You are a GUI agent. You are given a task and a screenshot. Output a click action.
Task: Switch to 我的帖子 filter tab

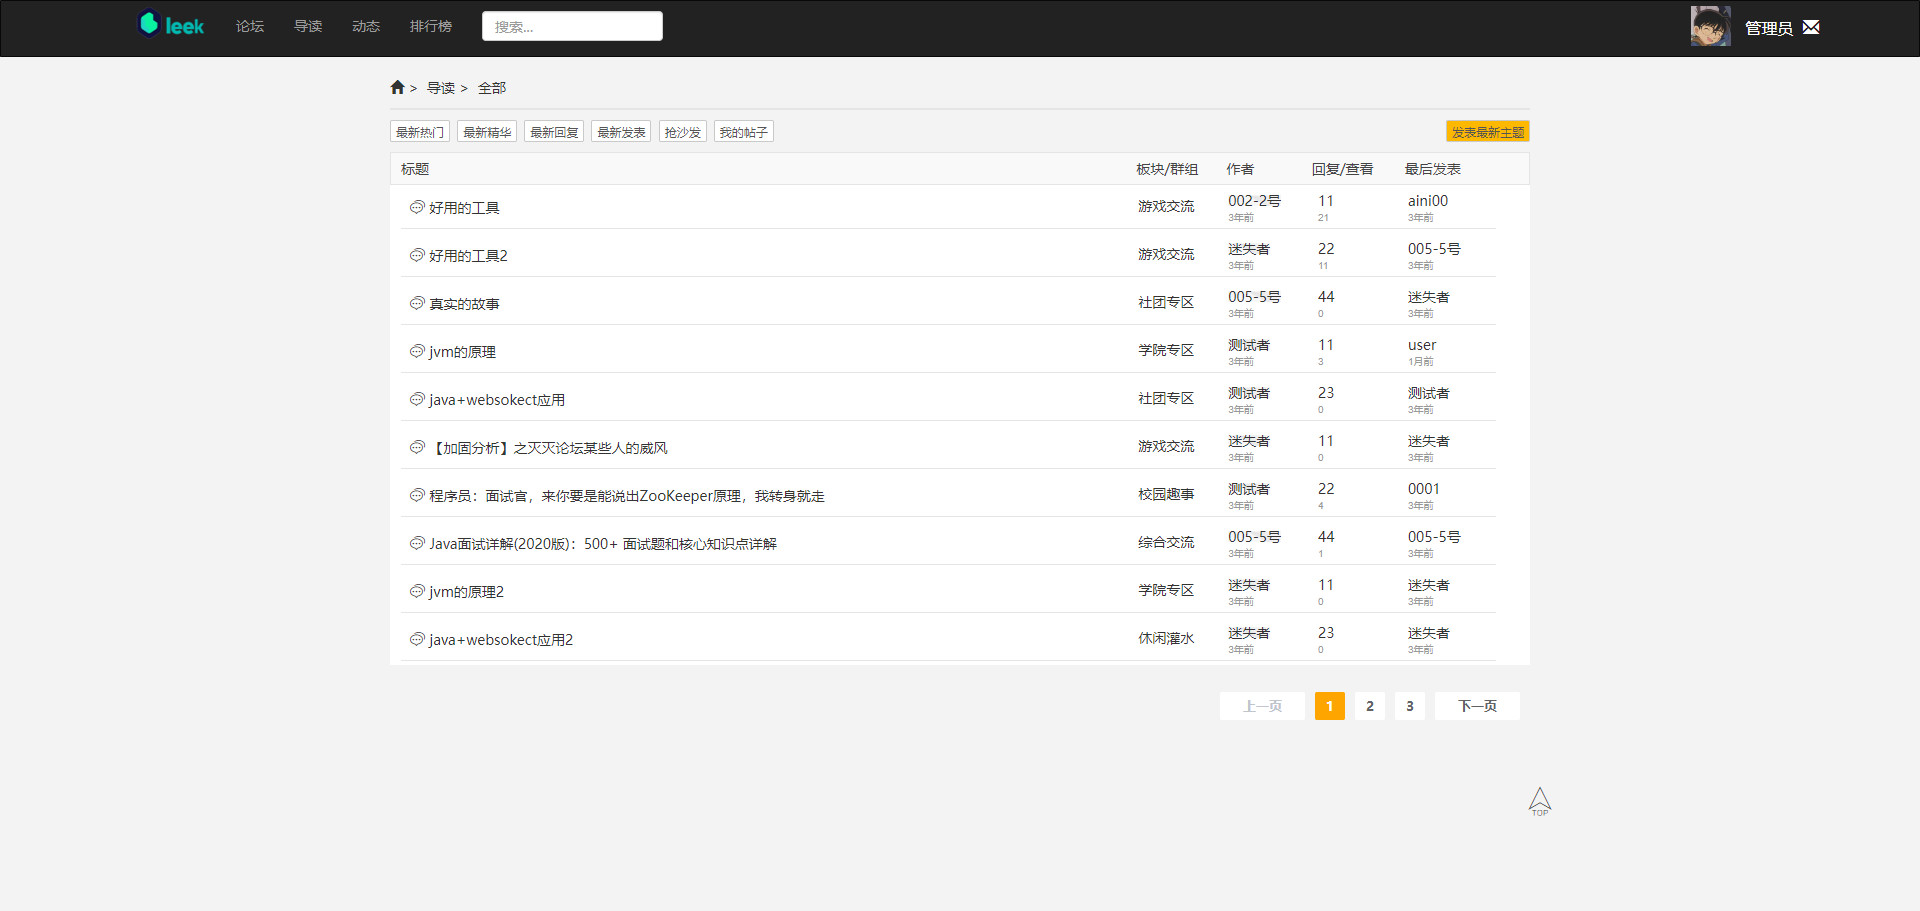744,132
